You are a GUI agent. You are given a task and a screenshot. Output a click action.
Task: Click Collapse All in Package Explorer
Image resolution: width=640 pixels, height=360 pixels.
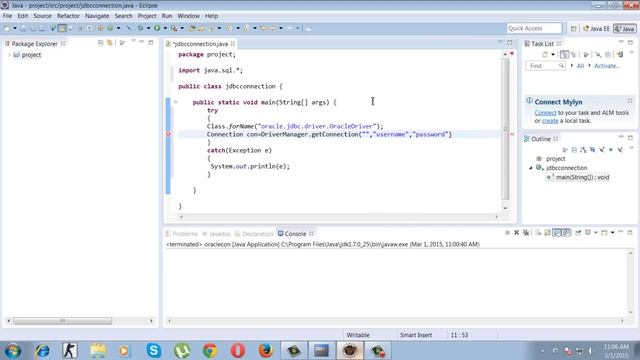click(100, 42)
